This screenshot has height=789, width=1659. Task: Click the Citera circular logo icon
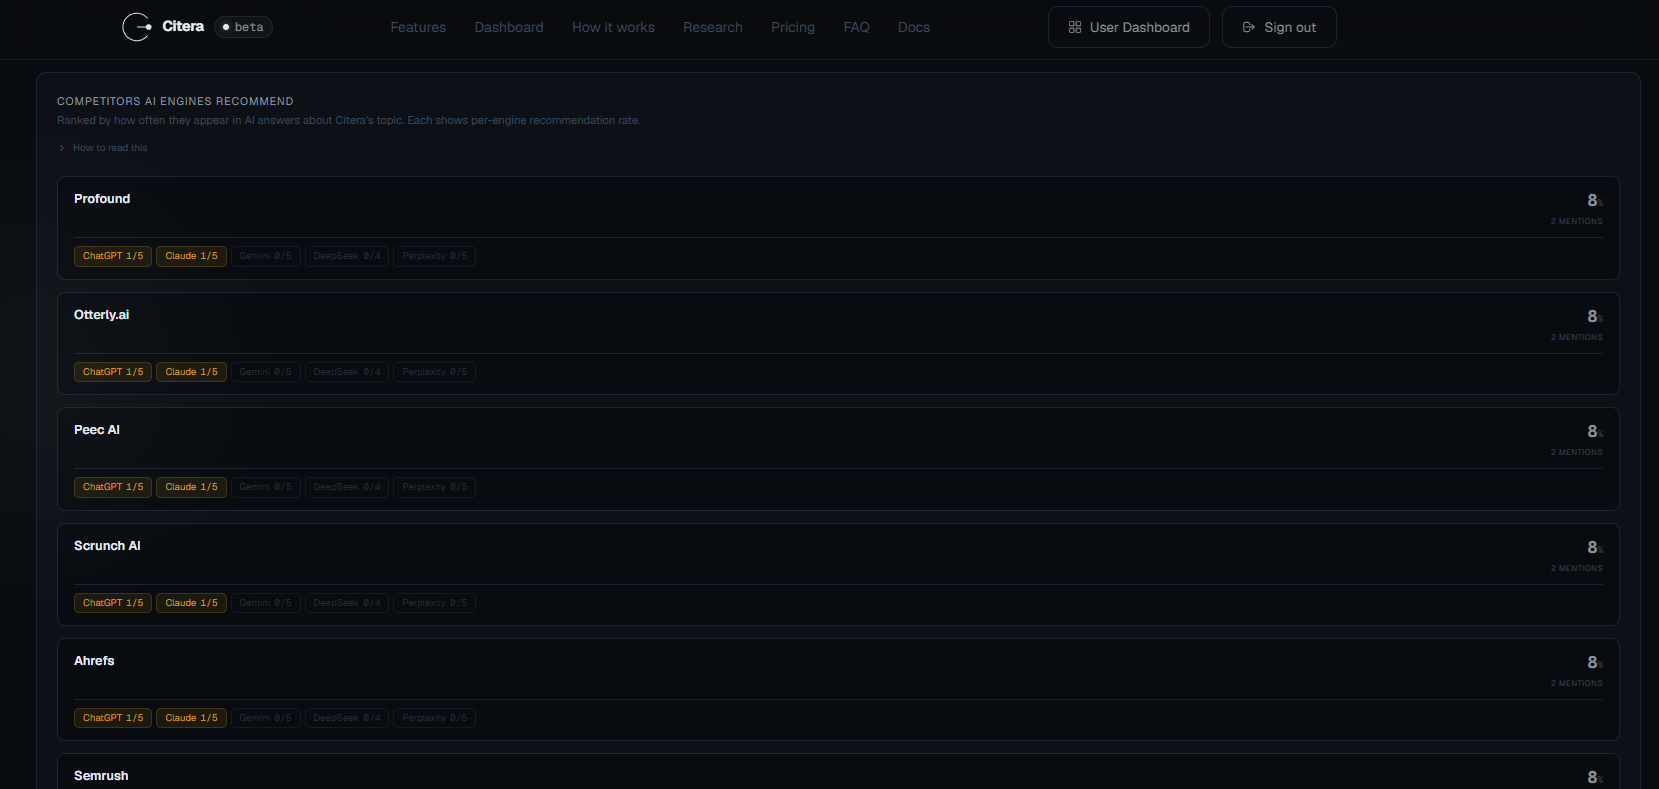coord(136,27)
